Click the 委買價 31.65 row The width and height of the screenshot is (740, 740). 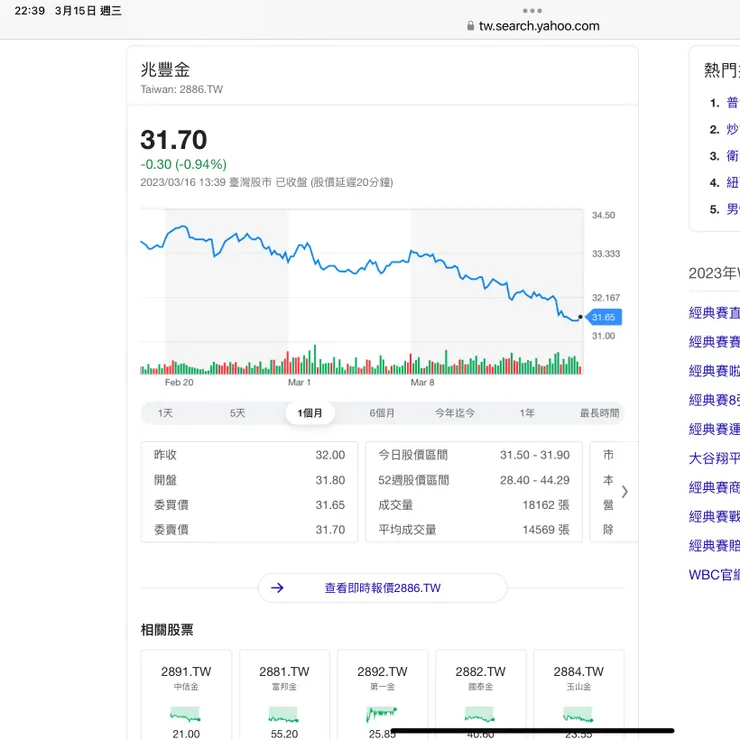pos(249,505)
